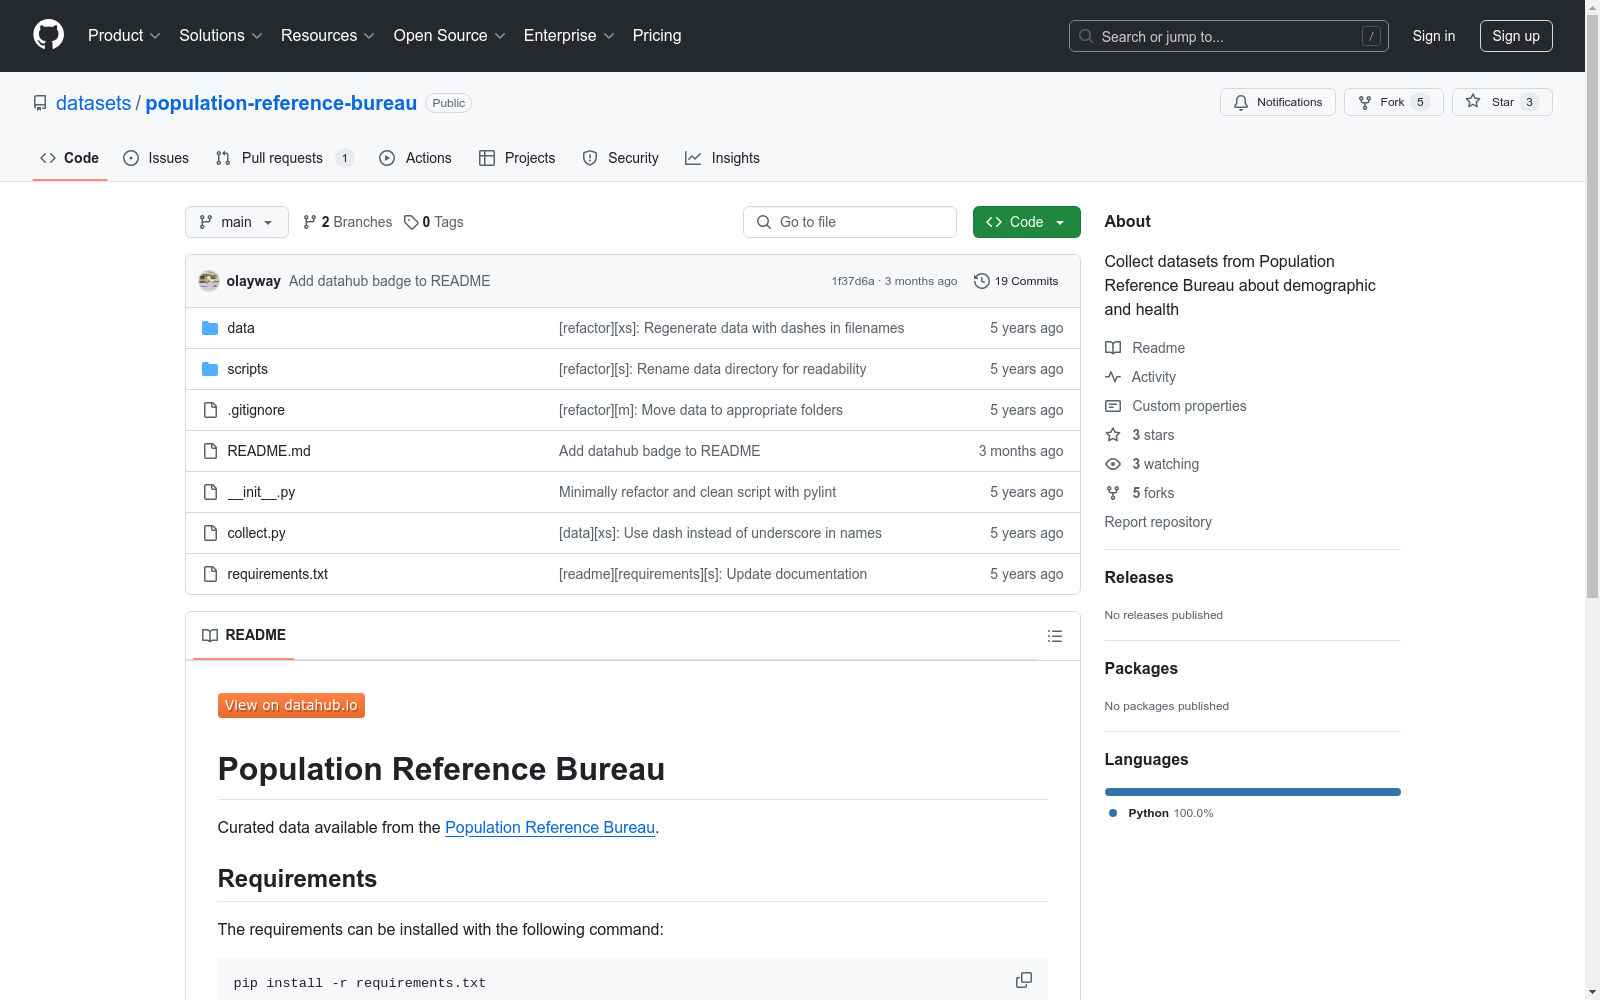Open the main branch selector dropdown
1600x1000 pixels.
click(237, 222)
